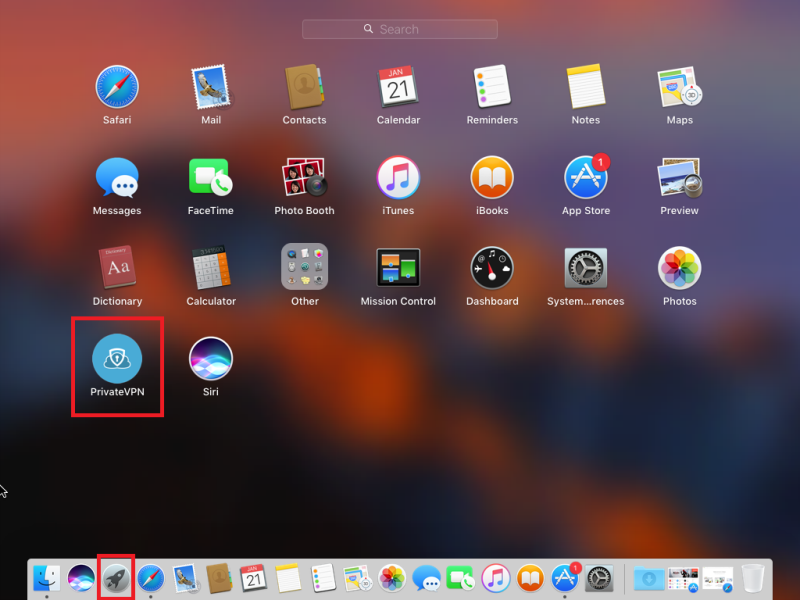Viewport: 800px width, 600px height.
Task: Launch Maps from the Launchpad grid
Action: (x=679, y=88)
